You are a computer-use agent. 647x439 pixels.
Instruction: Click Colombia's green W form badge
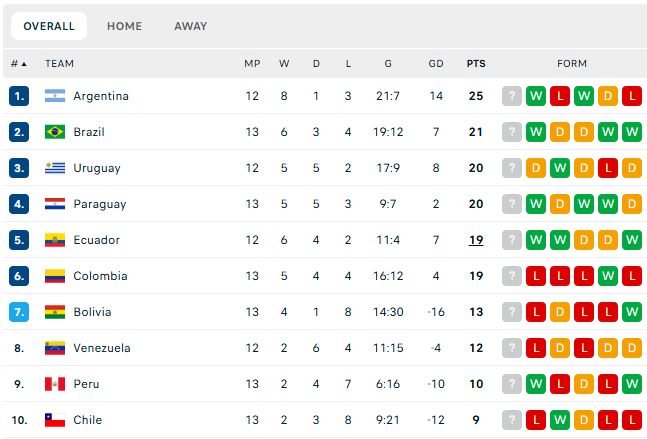coord(608,276)
